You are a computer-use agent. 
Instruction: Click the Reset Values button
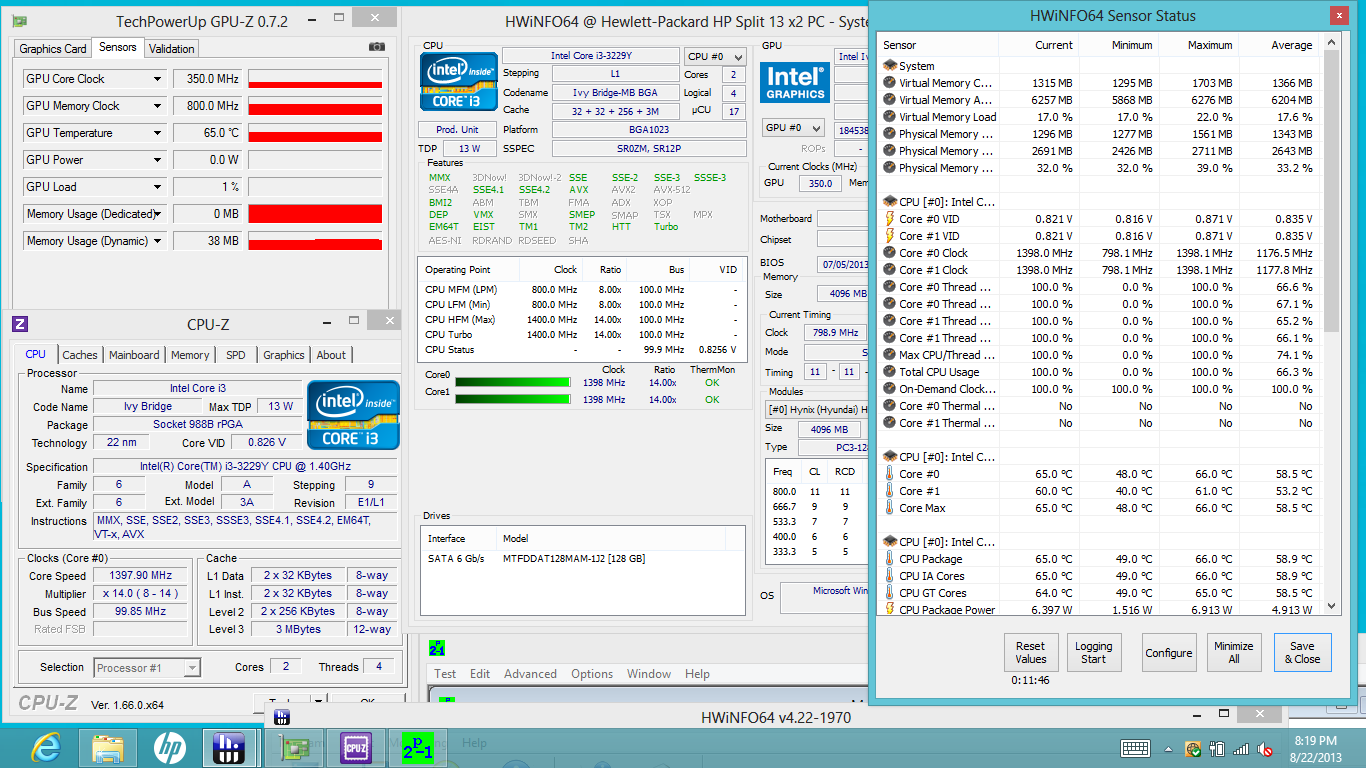click(1031, 653)
